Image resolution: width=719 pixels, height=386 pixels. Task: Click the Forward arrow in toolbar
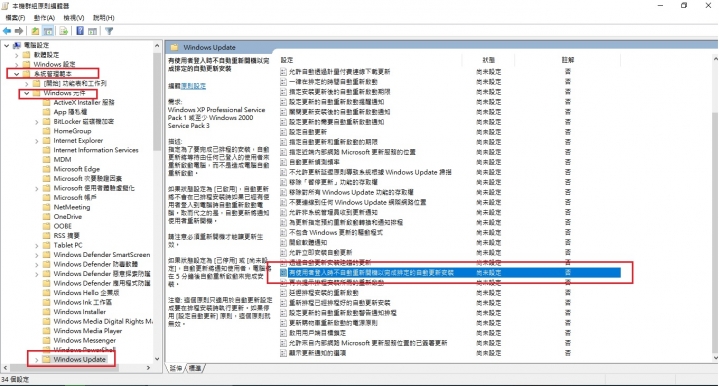19,31
